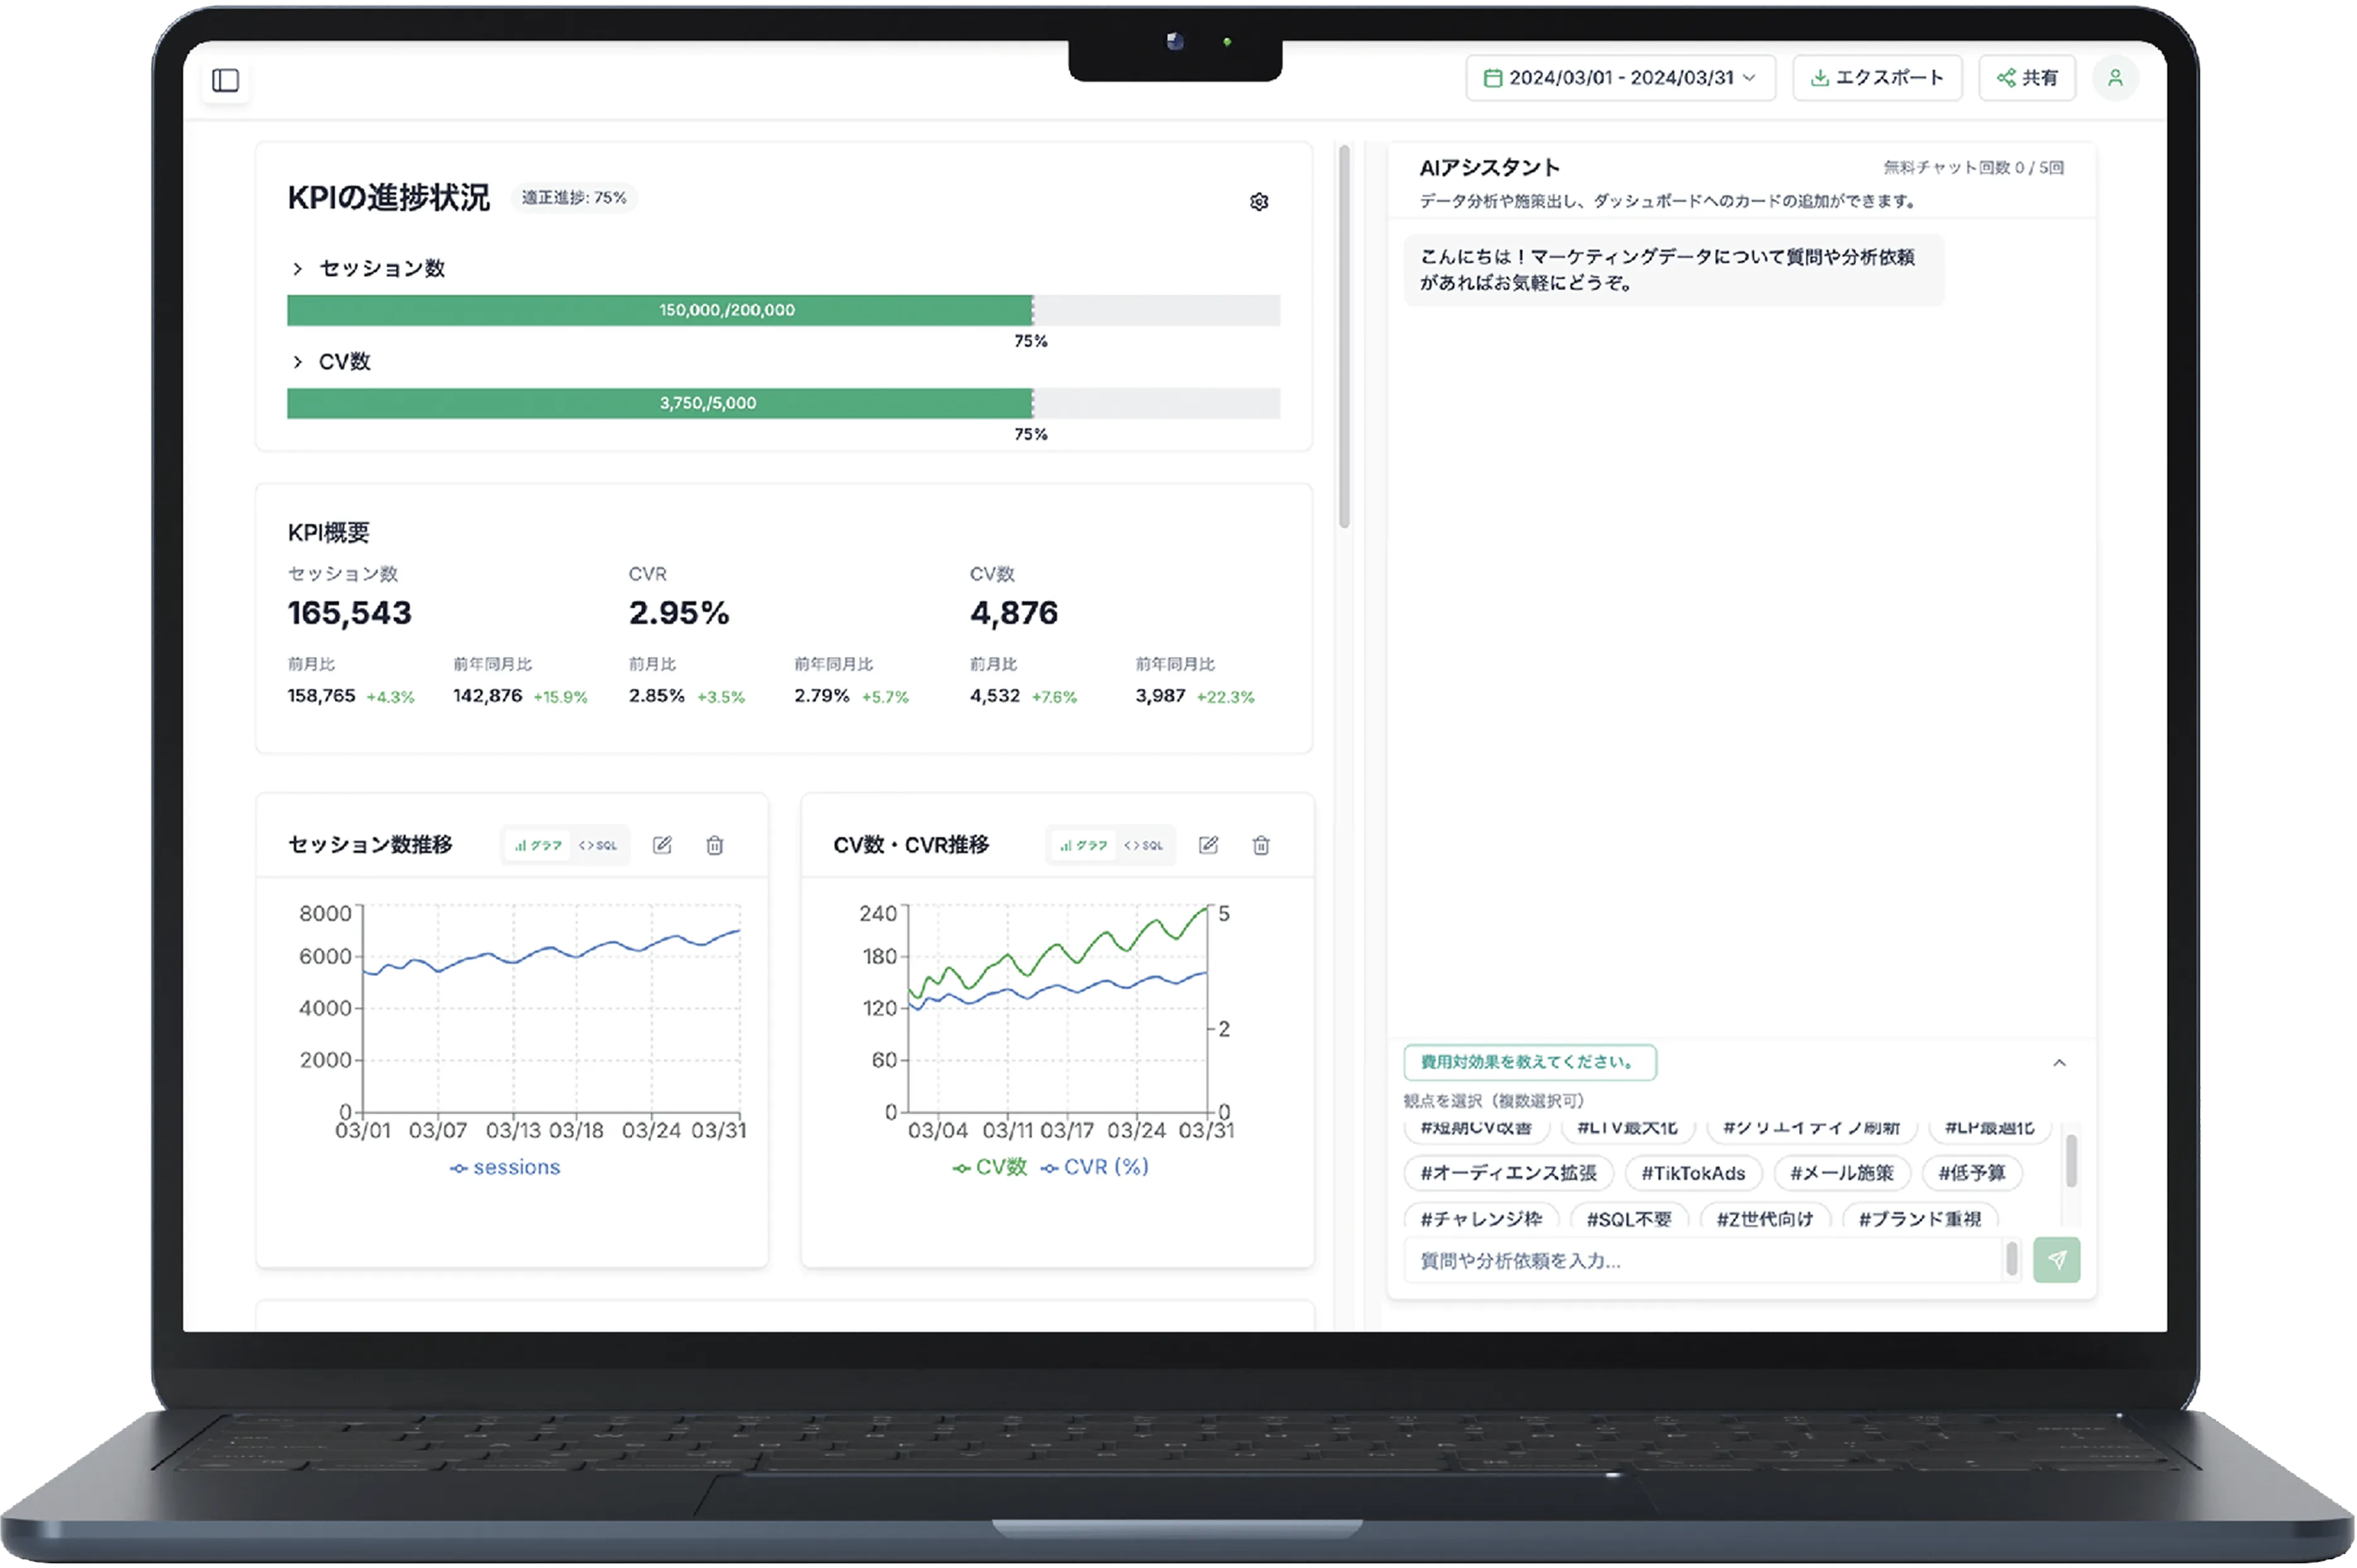Click the 158,765 previous month value

[321, 696]
